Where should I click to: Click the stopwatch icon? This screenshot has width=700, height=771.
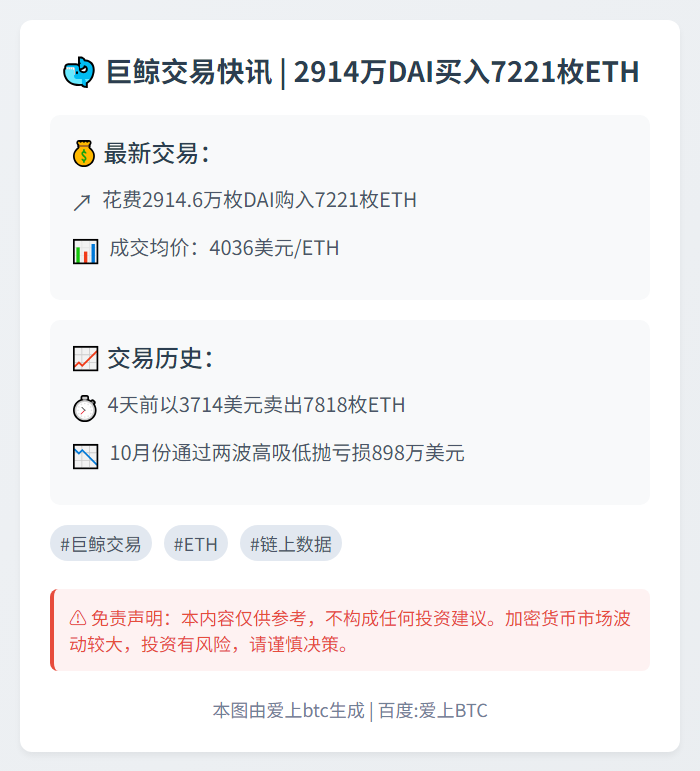pos(85,407)
